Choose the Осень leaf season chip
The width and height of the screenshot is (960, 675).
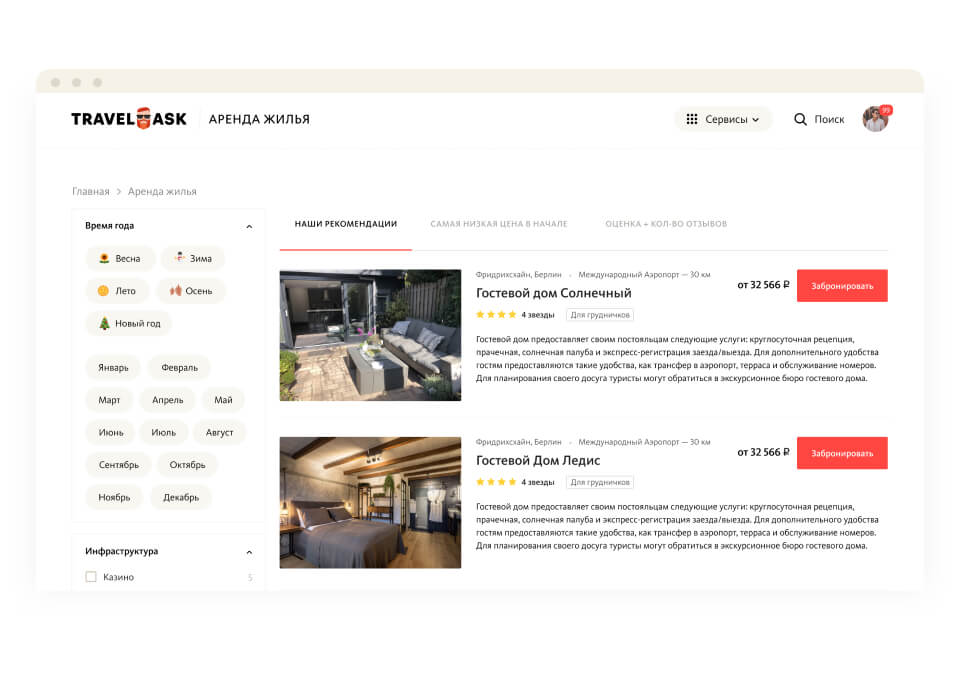(190, 291)
